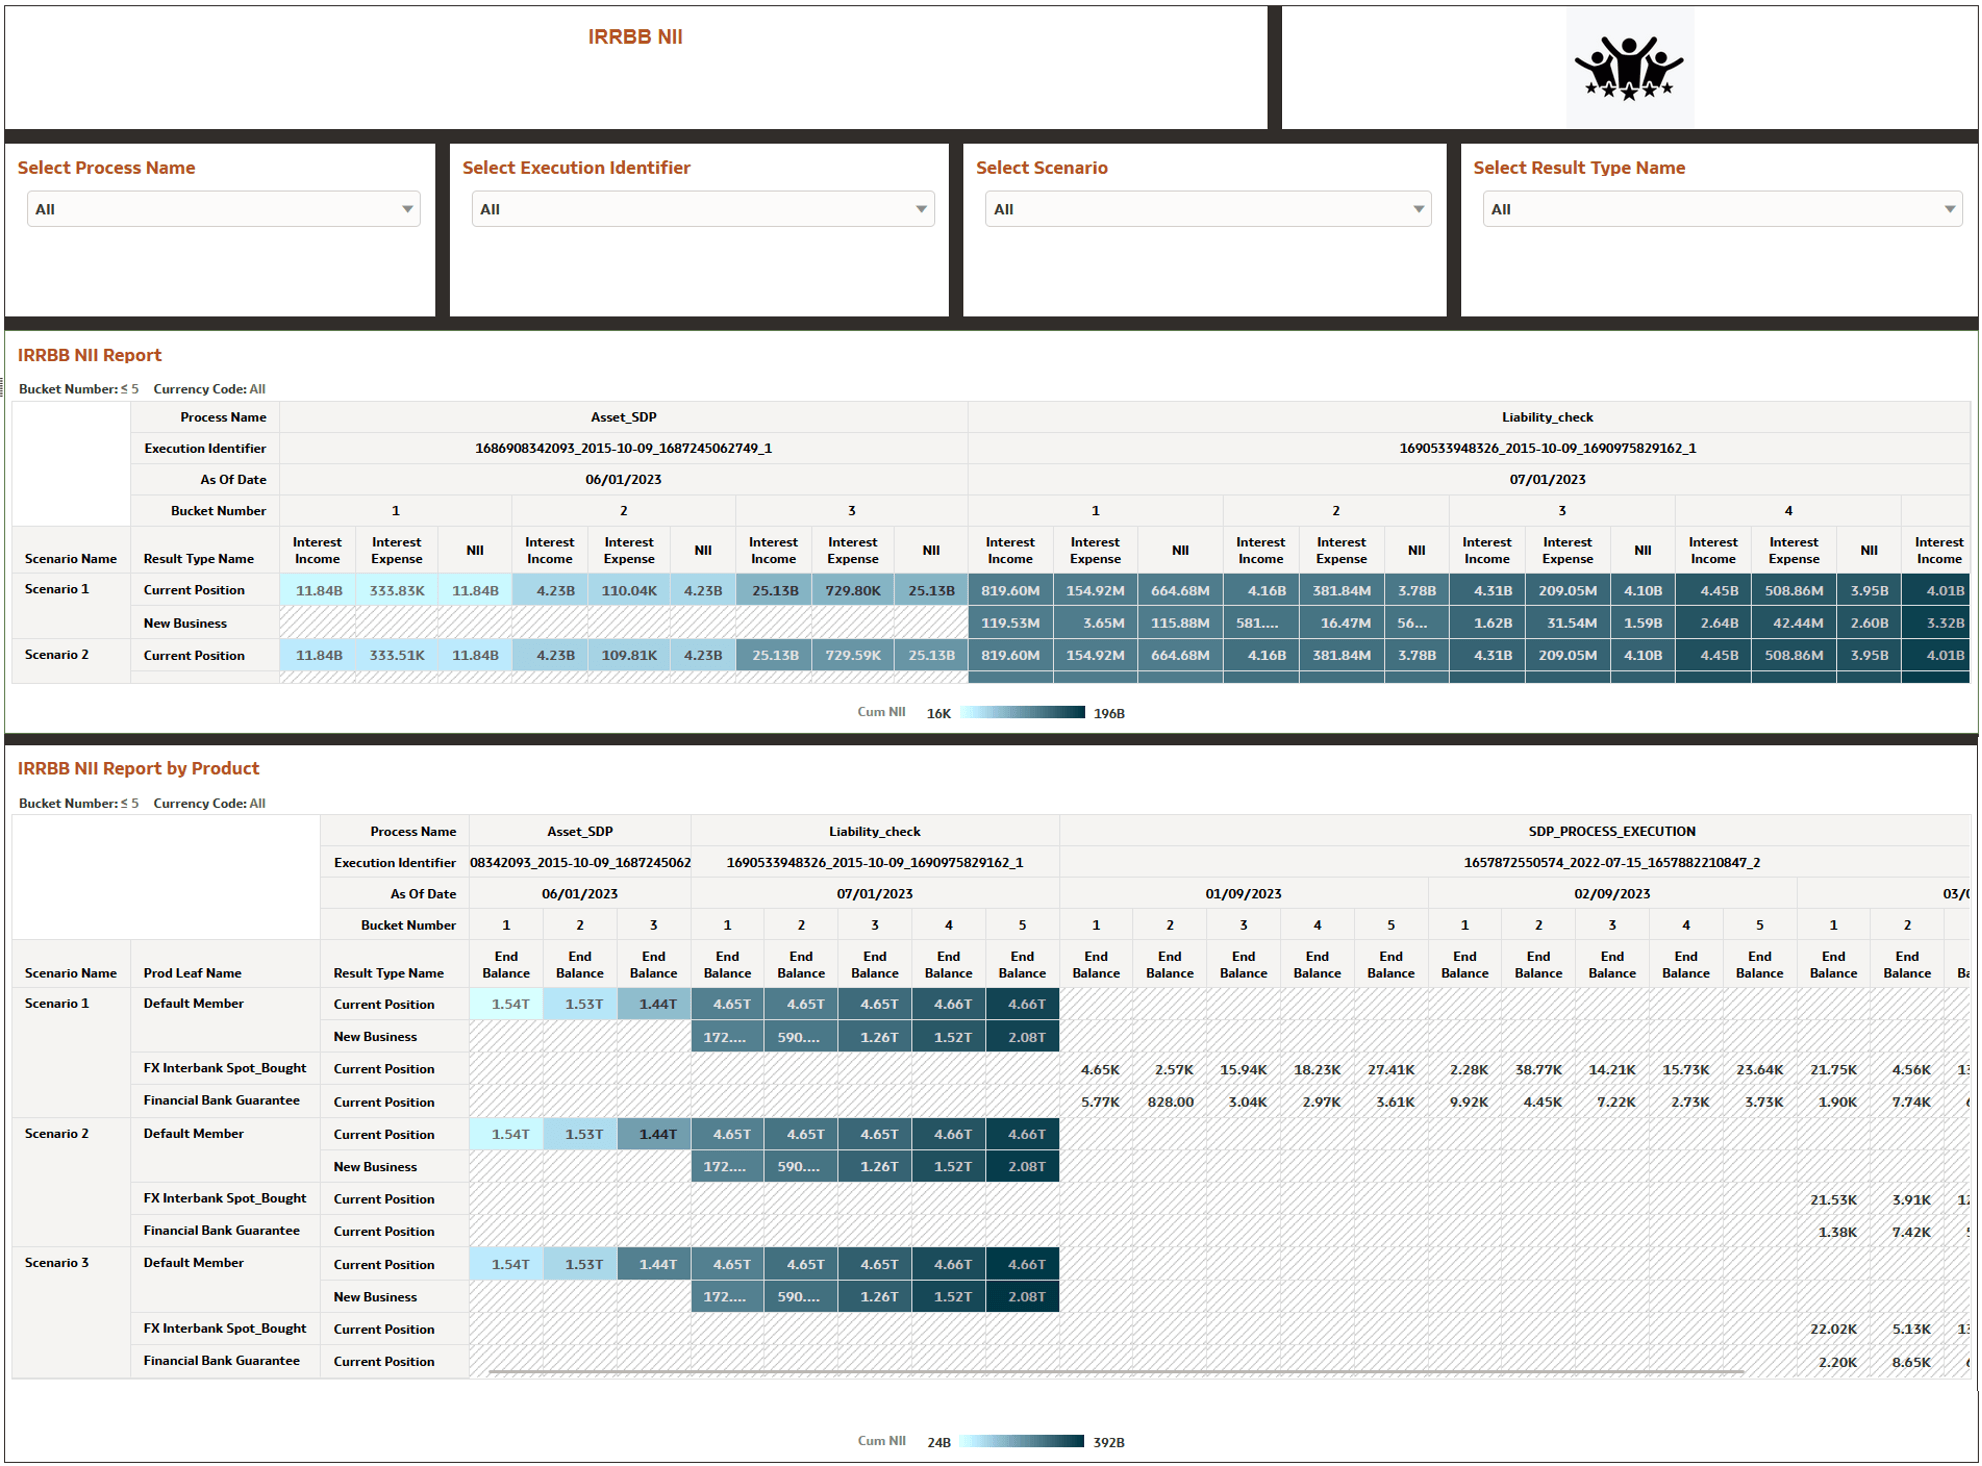Select the Liability_check header in NII Report
This screenshot has height=1466, width=1982.
pos(1546,417)
